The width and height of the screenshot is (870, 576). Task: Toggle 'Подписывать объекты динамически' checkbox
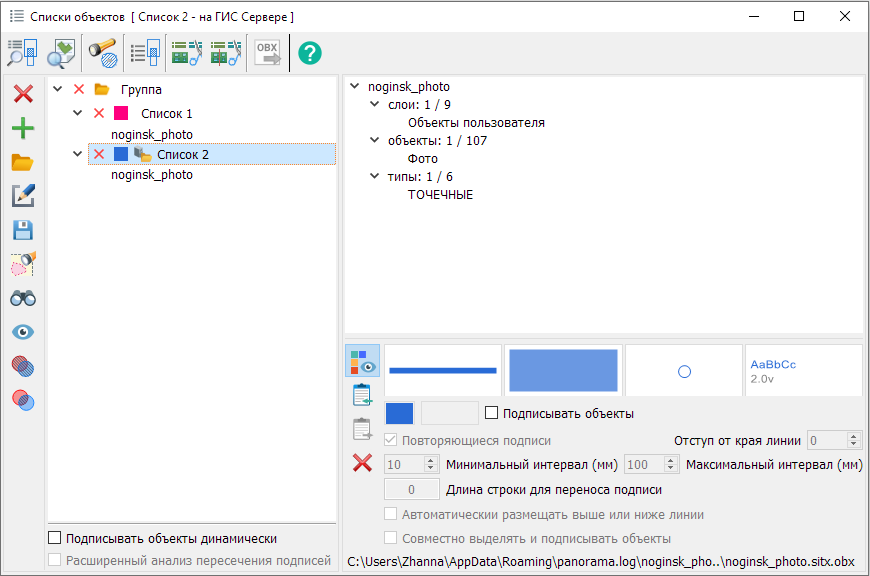[x=55, y=538]
